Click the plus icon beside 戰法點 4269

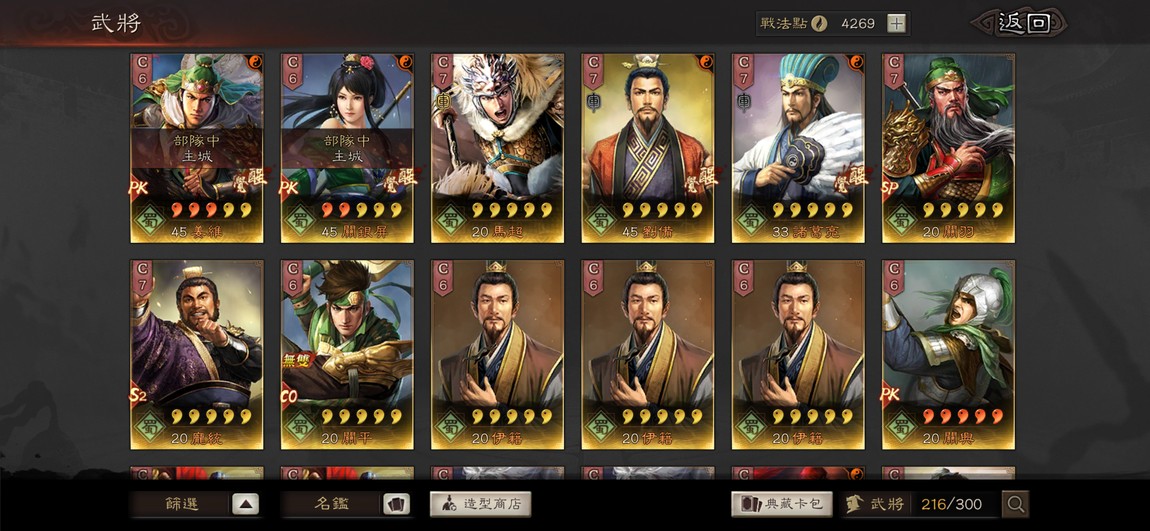tap(896, 23)
